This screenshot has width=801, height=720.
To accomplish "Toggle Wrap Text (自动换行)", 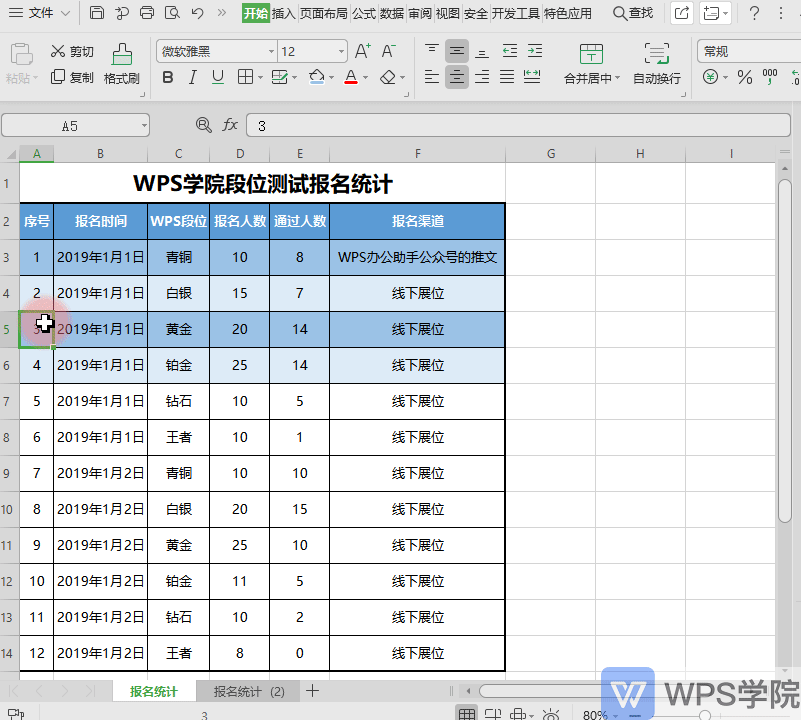I will (656, 63).
